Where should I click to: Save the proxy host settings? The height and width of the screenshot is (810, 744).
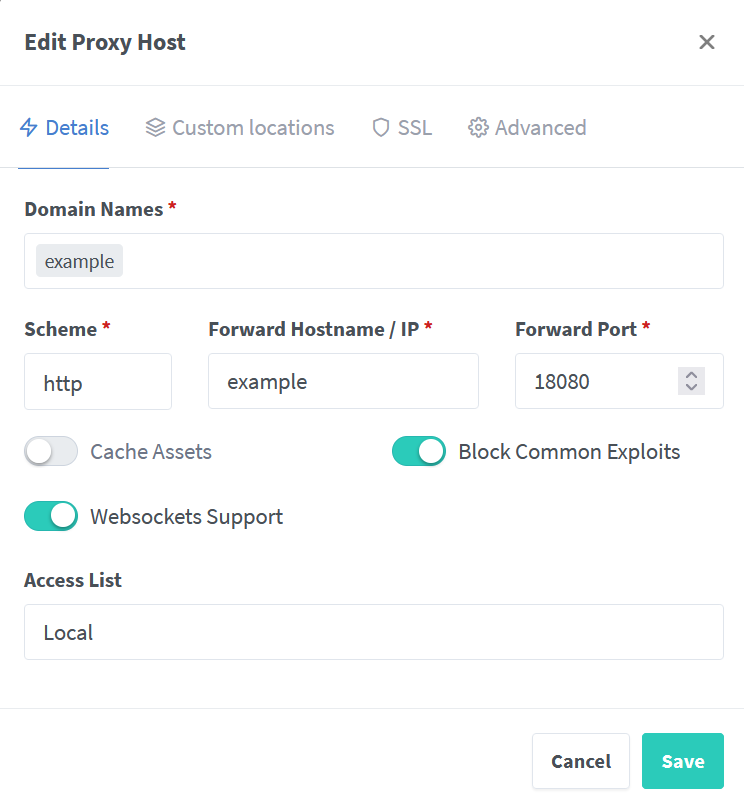683,761
